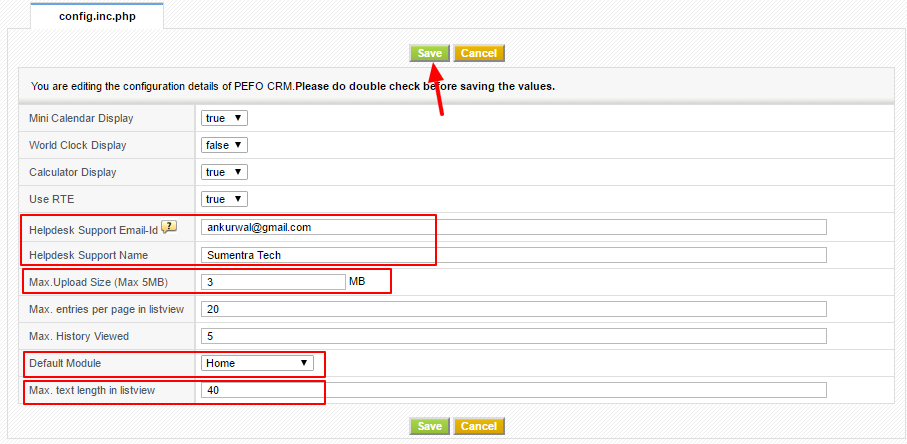907x444 pixels.
Task: Select the Max. Upload Size field
Action: click(273, 282)
